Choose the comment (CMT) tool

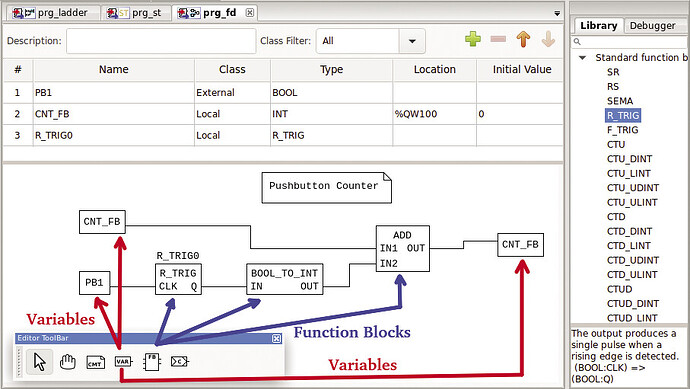(95, 362)
